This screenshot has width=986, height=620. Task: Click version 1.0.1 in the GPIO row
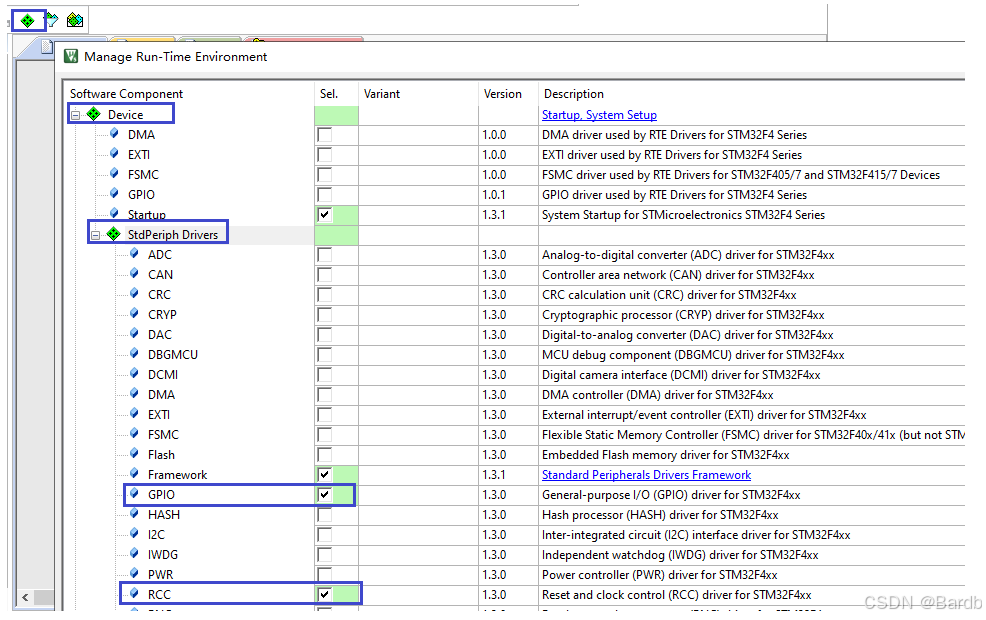[494, 195]
